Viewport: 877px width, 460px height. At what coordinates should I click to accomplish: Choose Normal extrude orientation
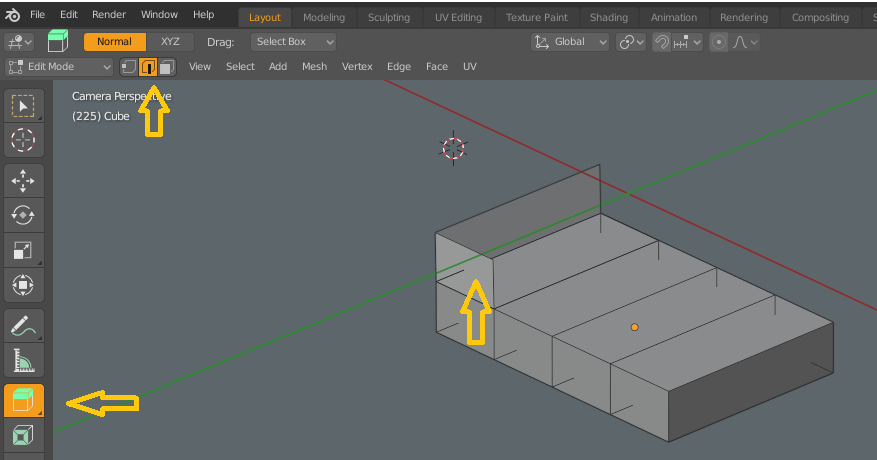[x=115, y=41]
